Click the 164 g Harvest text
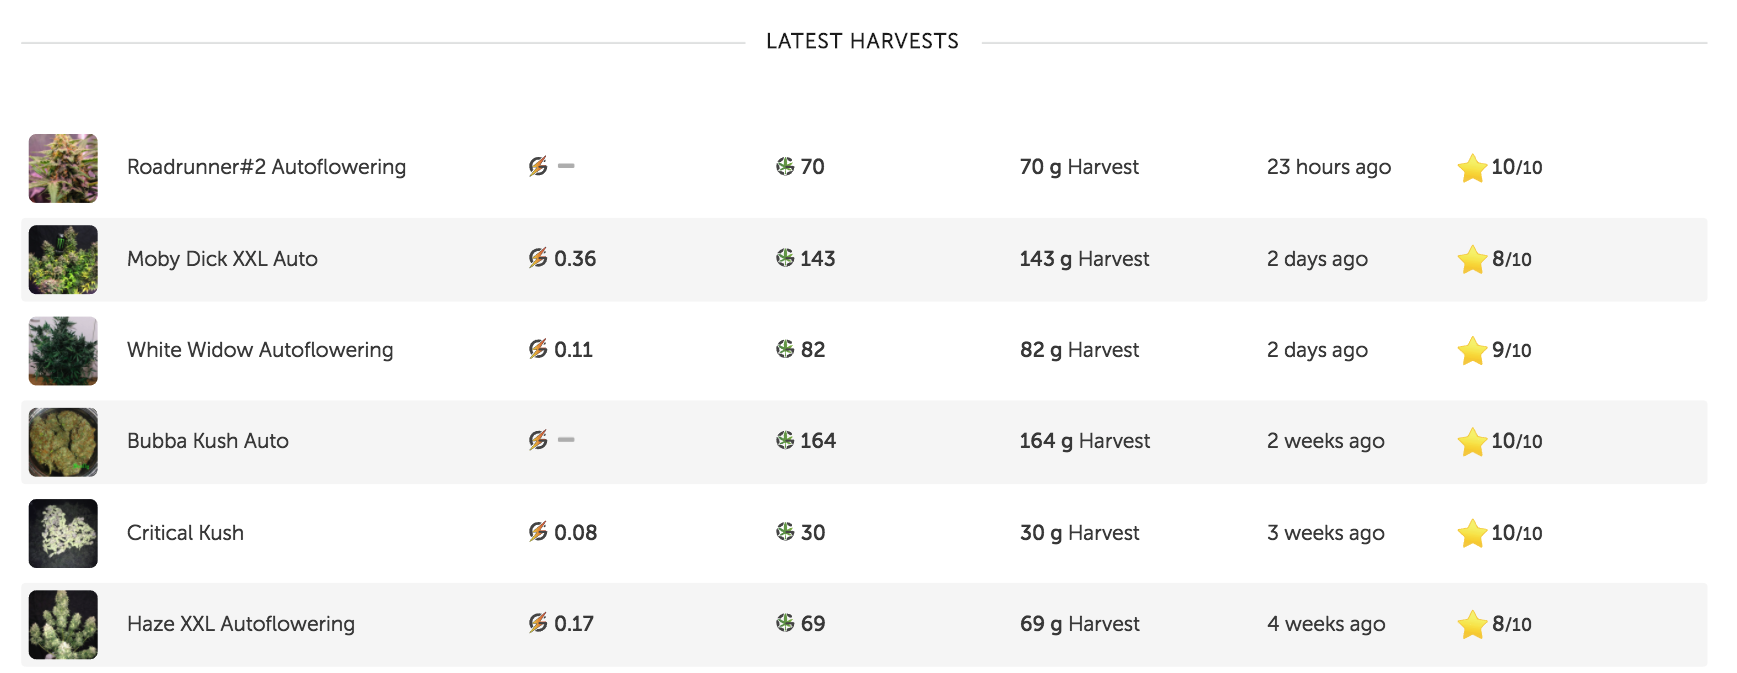 (1084, 441)
